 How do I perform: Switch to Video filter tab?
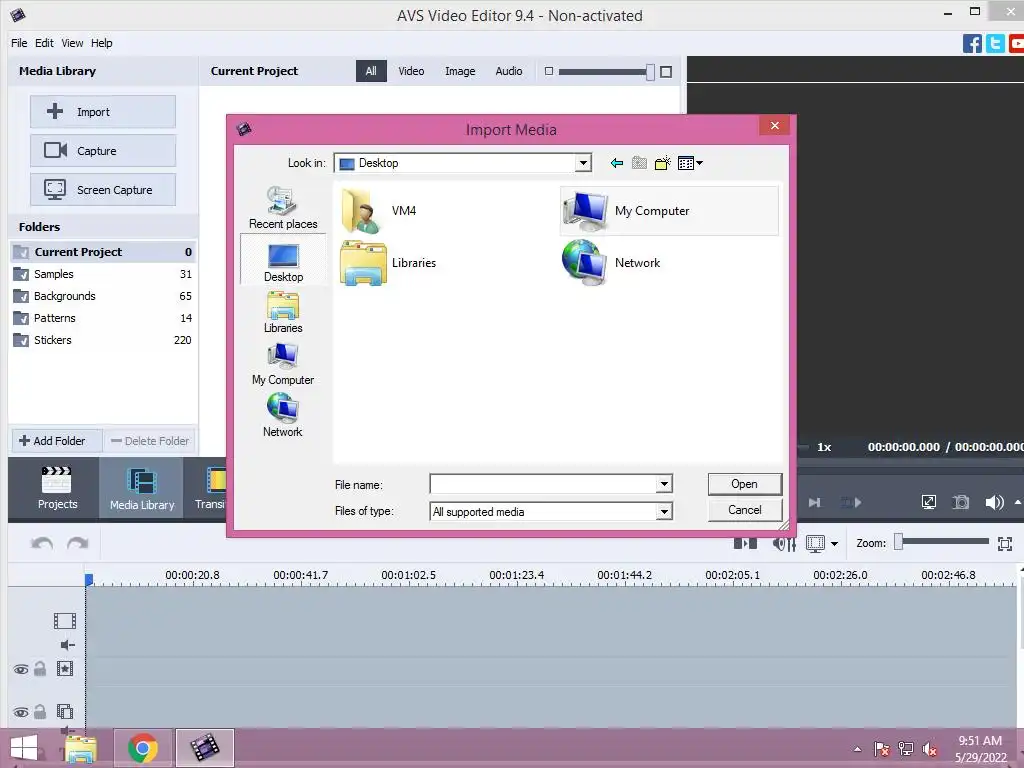411,71
